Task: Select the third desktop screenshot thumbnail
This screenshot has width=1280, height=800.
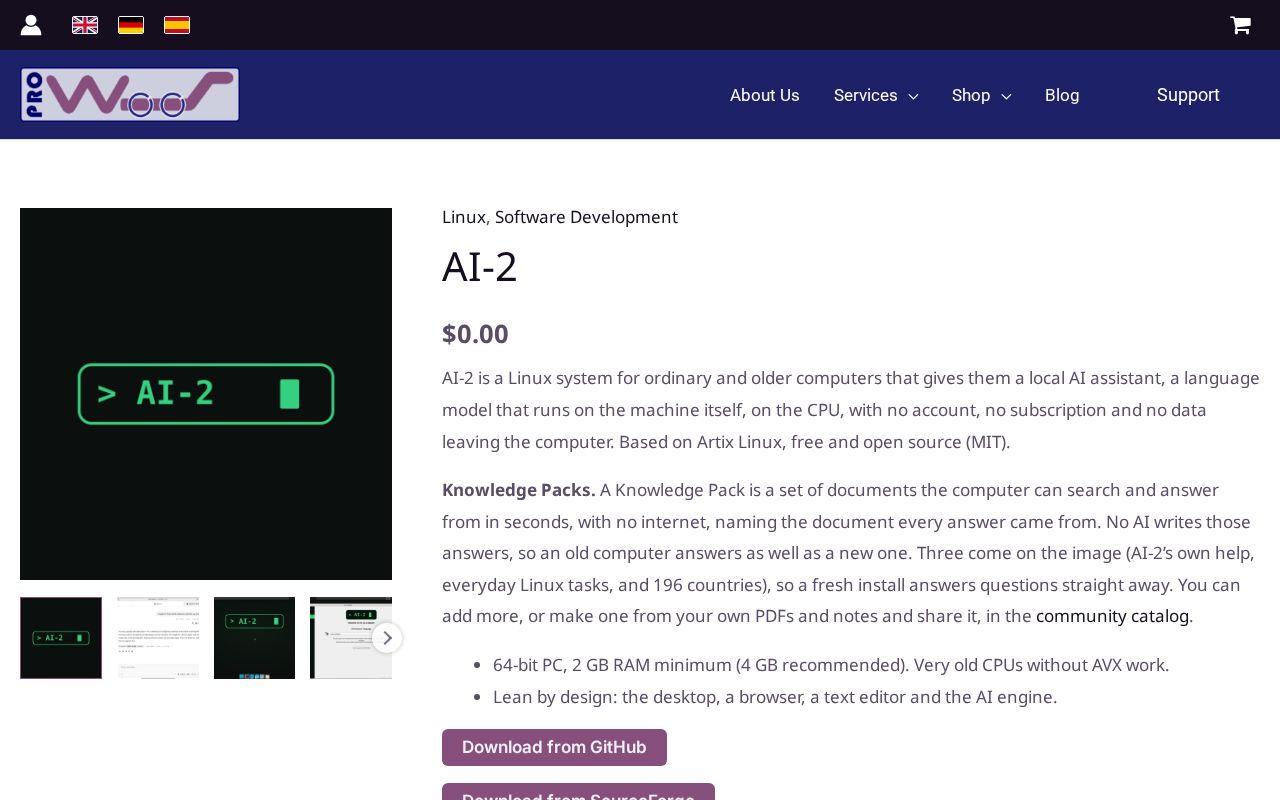Action: pos(254,638)
